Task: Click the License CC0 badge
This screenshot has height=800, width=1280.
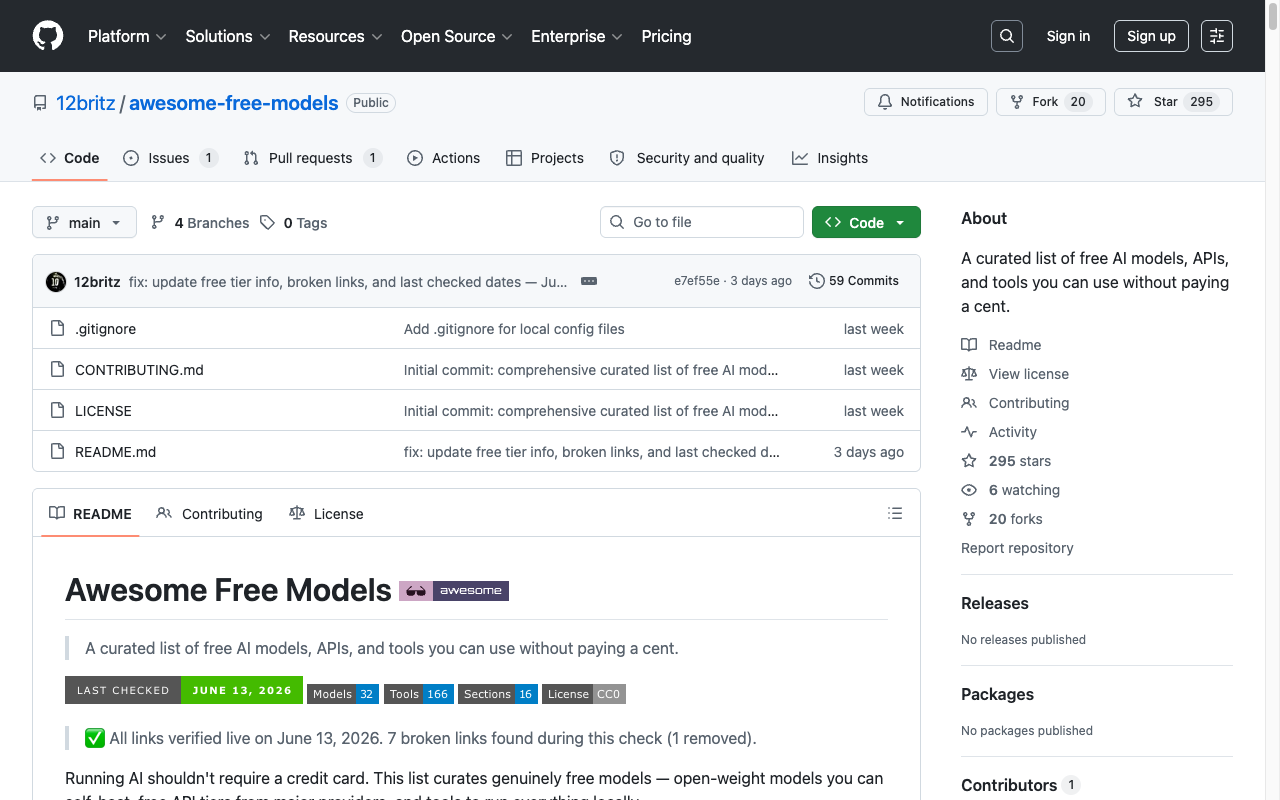Action: coord(584,694)
